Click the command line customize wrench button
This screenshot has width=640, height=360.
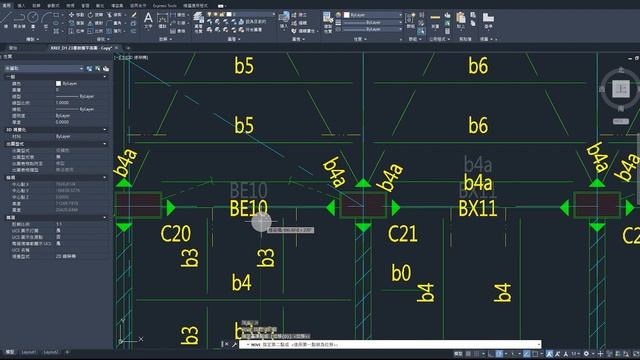tap(234, 344)
